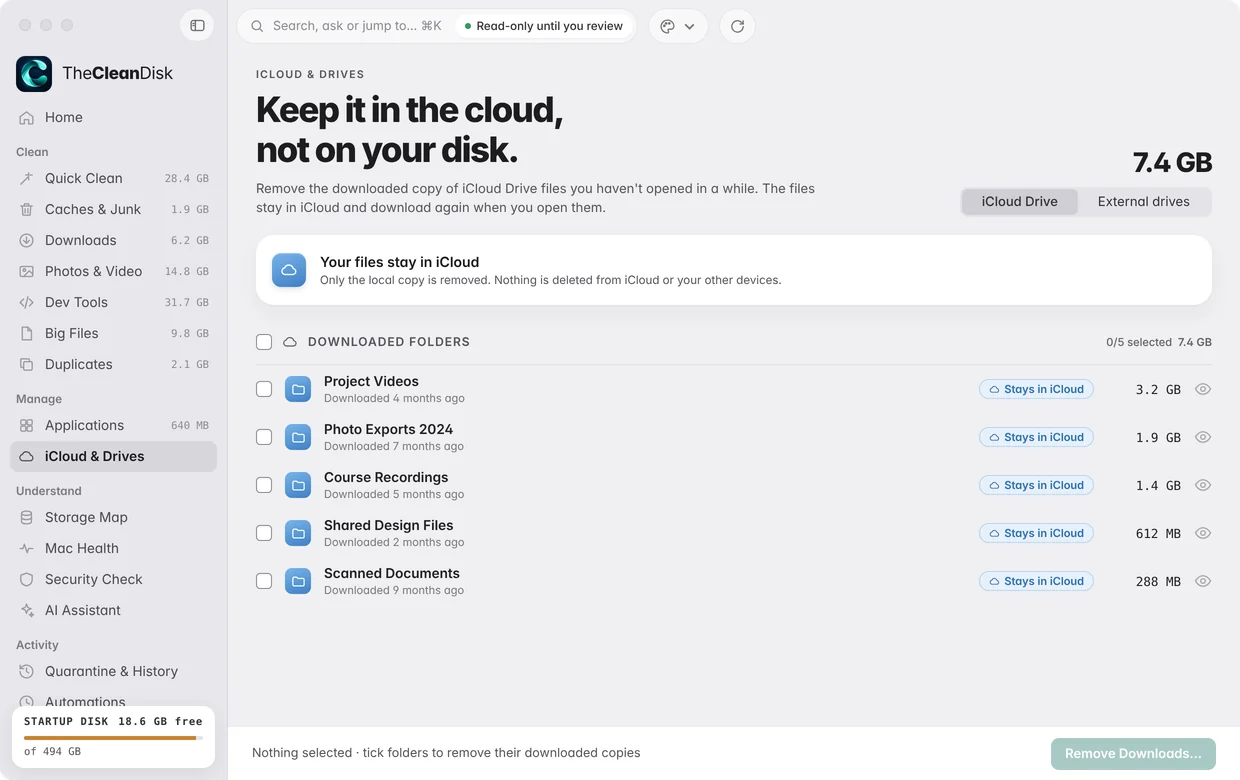
Task: Click the folder icon for Shared Design Files
Action: coord(298,533)
